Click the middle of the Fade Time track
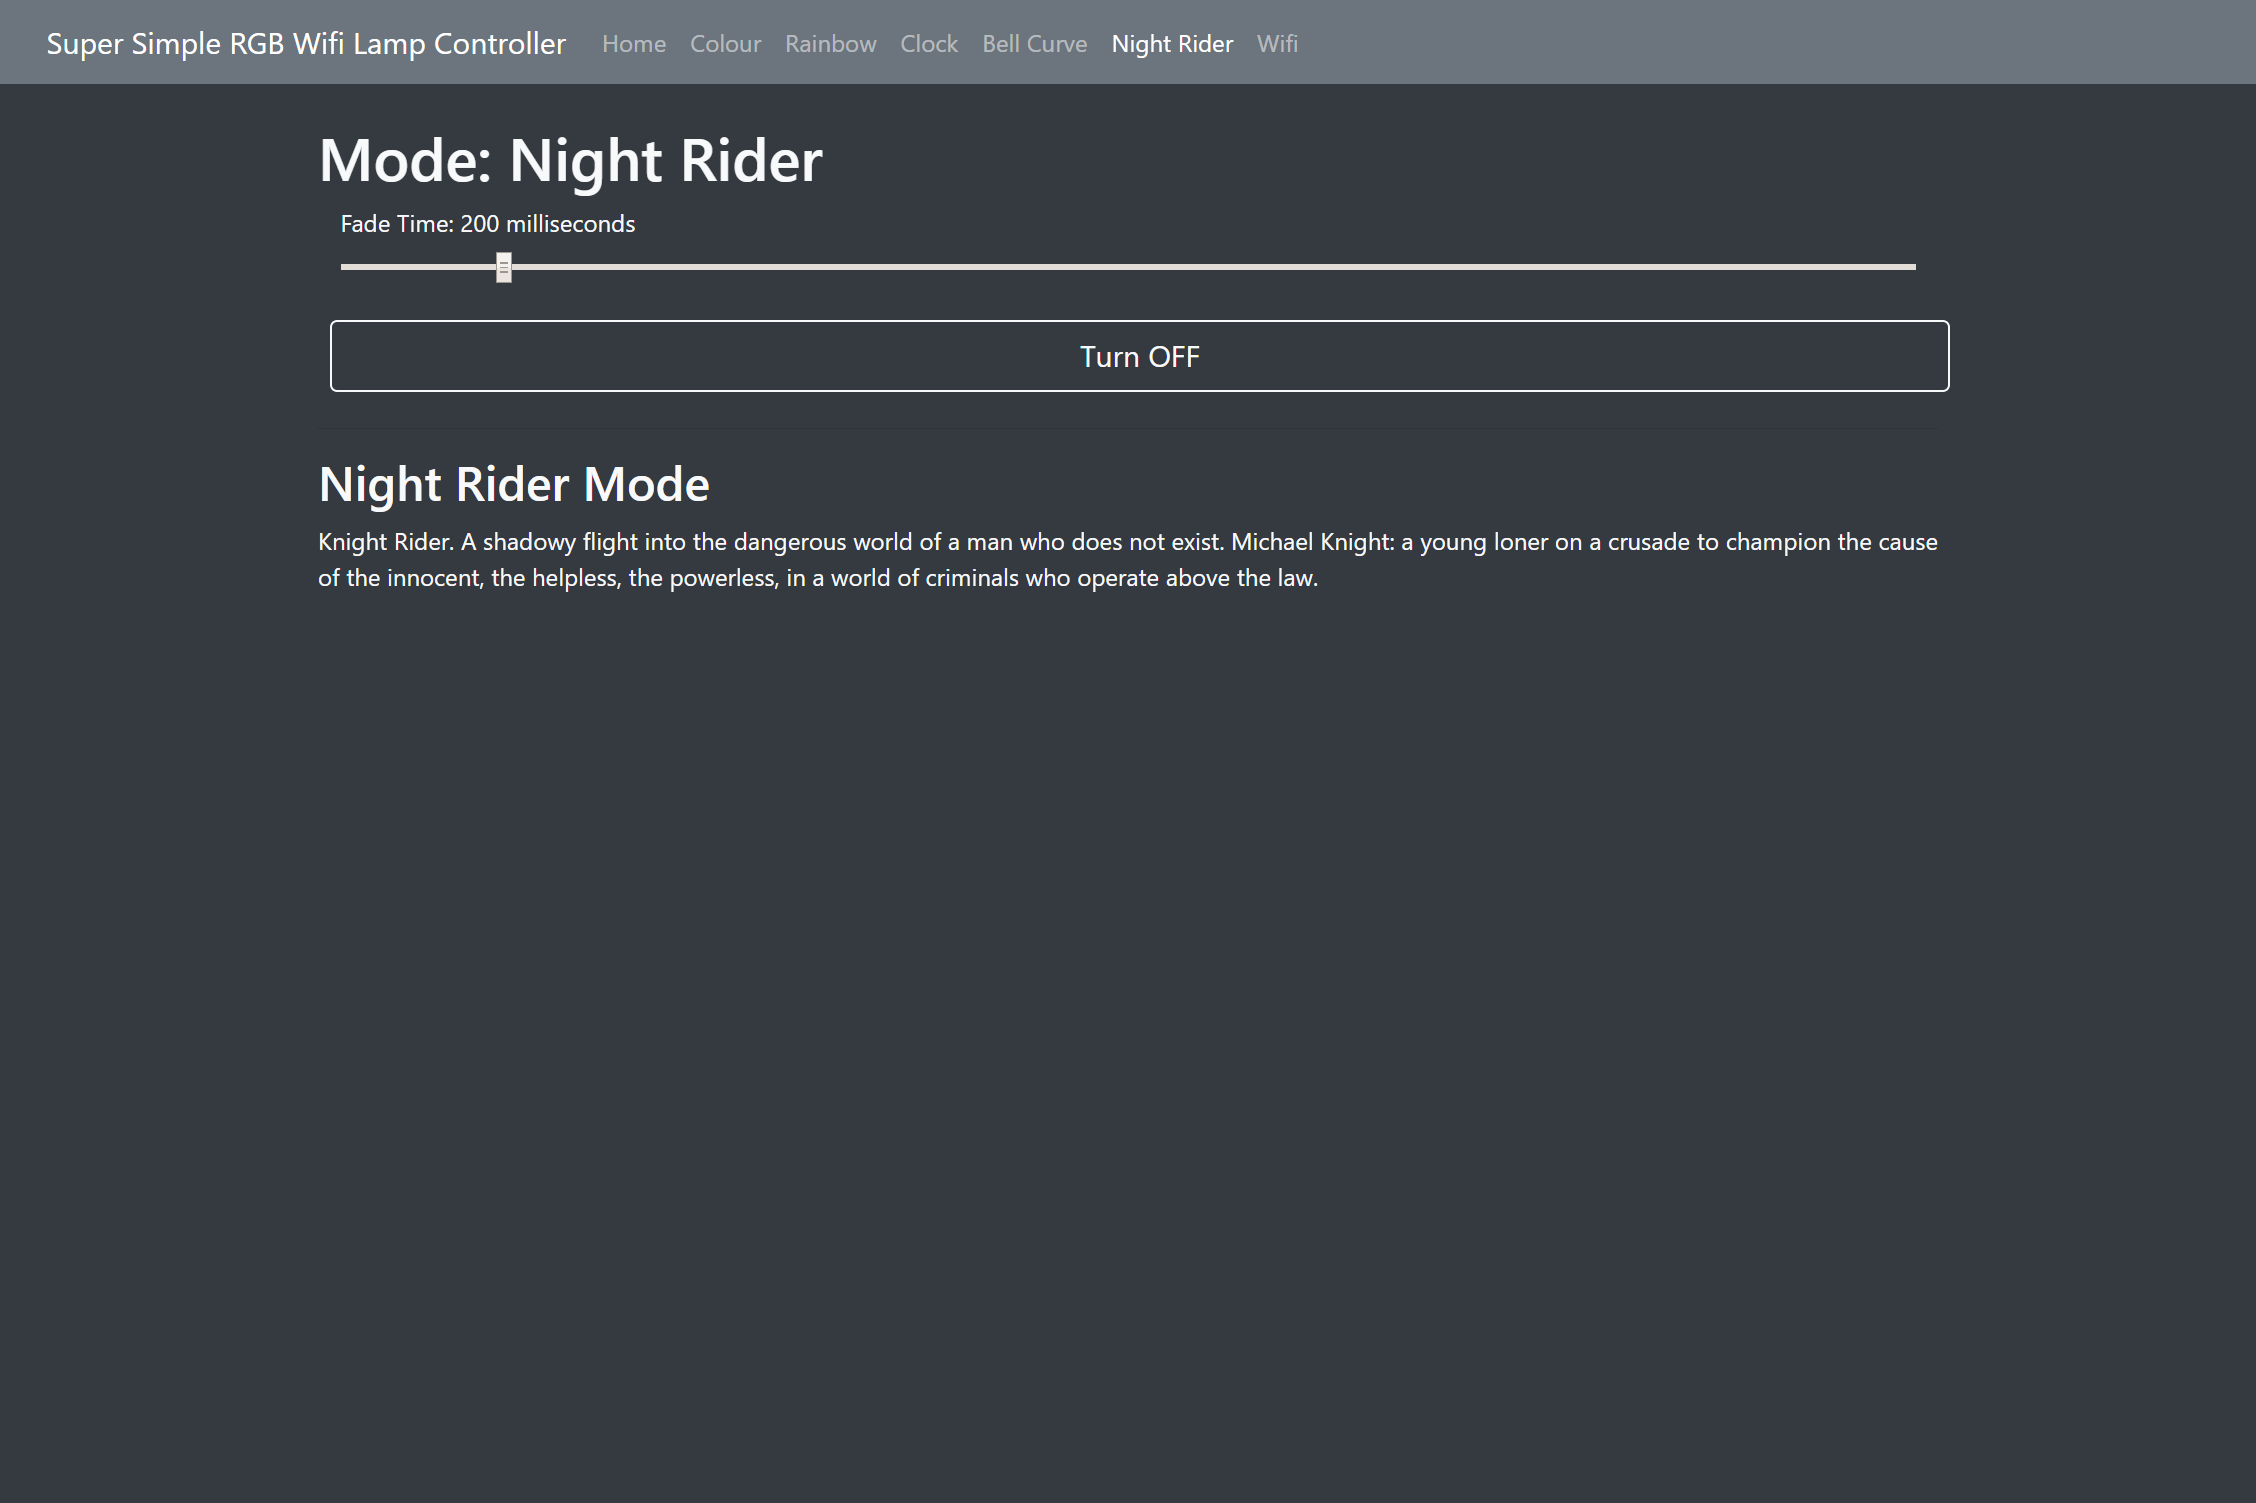Image resolution: width=2256 pixels, height=1503 pixels. tap(1128, 266)
